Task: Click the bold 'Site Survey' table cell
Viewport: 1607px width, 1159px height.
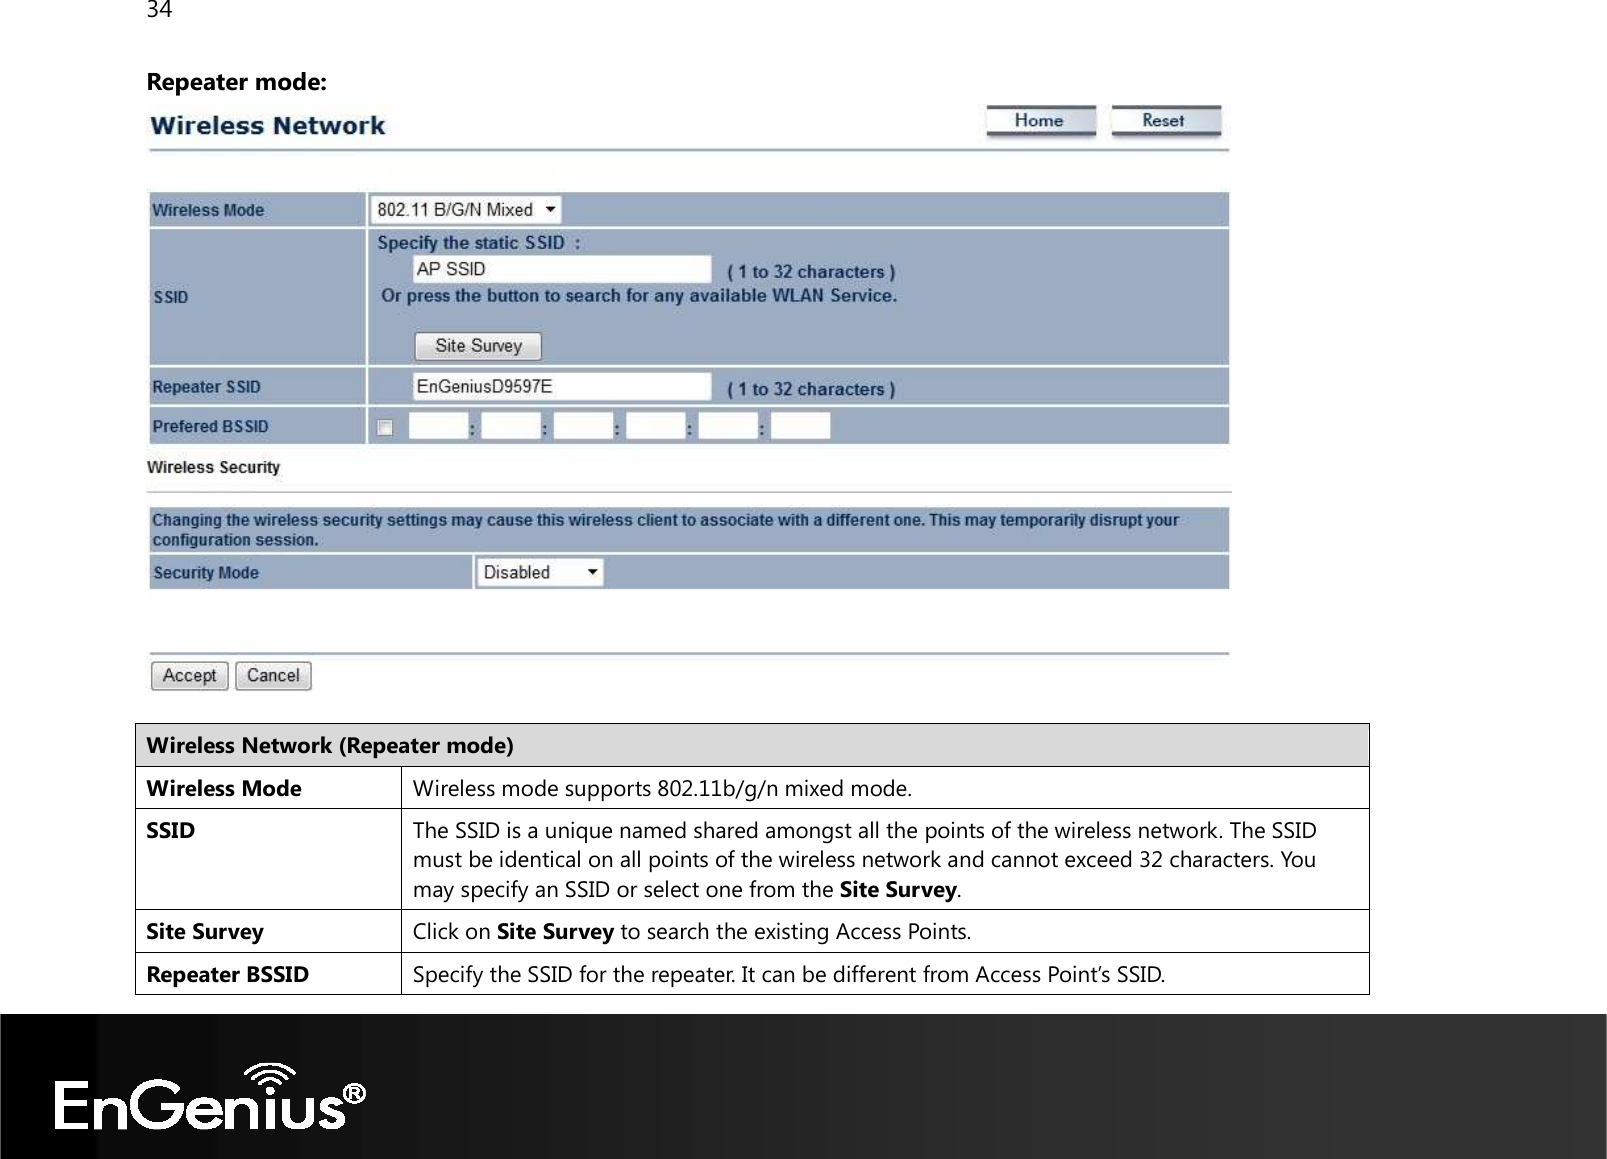Action: click(x=268, y=931)
